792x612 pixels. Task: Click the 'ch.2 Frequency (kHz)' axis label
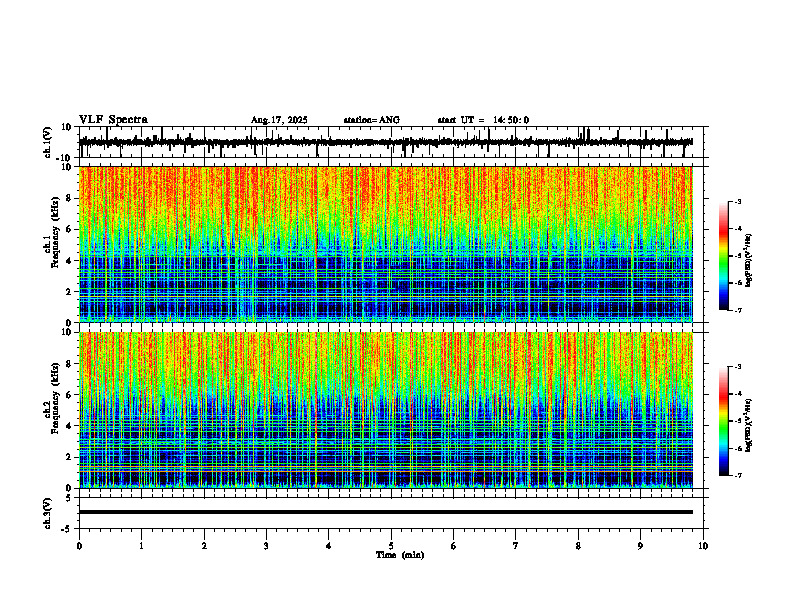52,398
